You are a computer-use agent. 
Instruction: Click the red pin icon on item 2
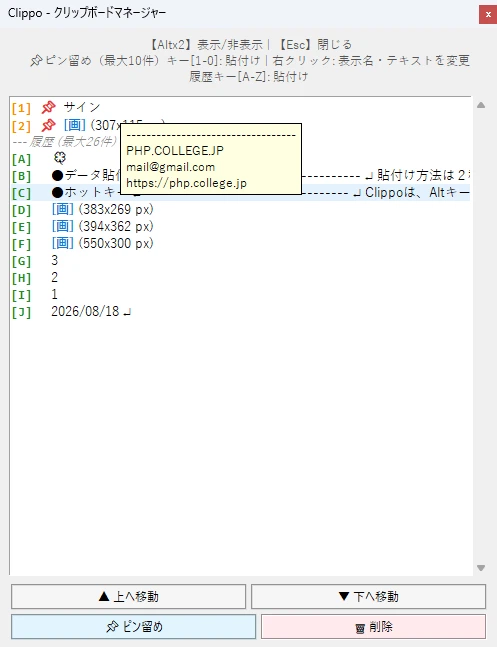[x=48, y=125]
